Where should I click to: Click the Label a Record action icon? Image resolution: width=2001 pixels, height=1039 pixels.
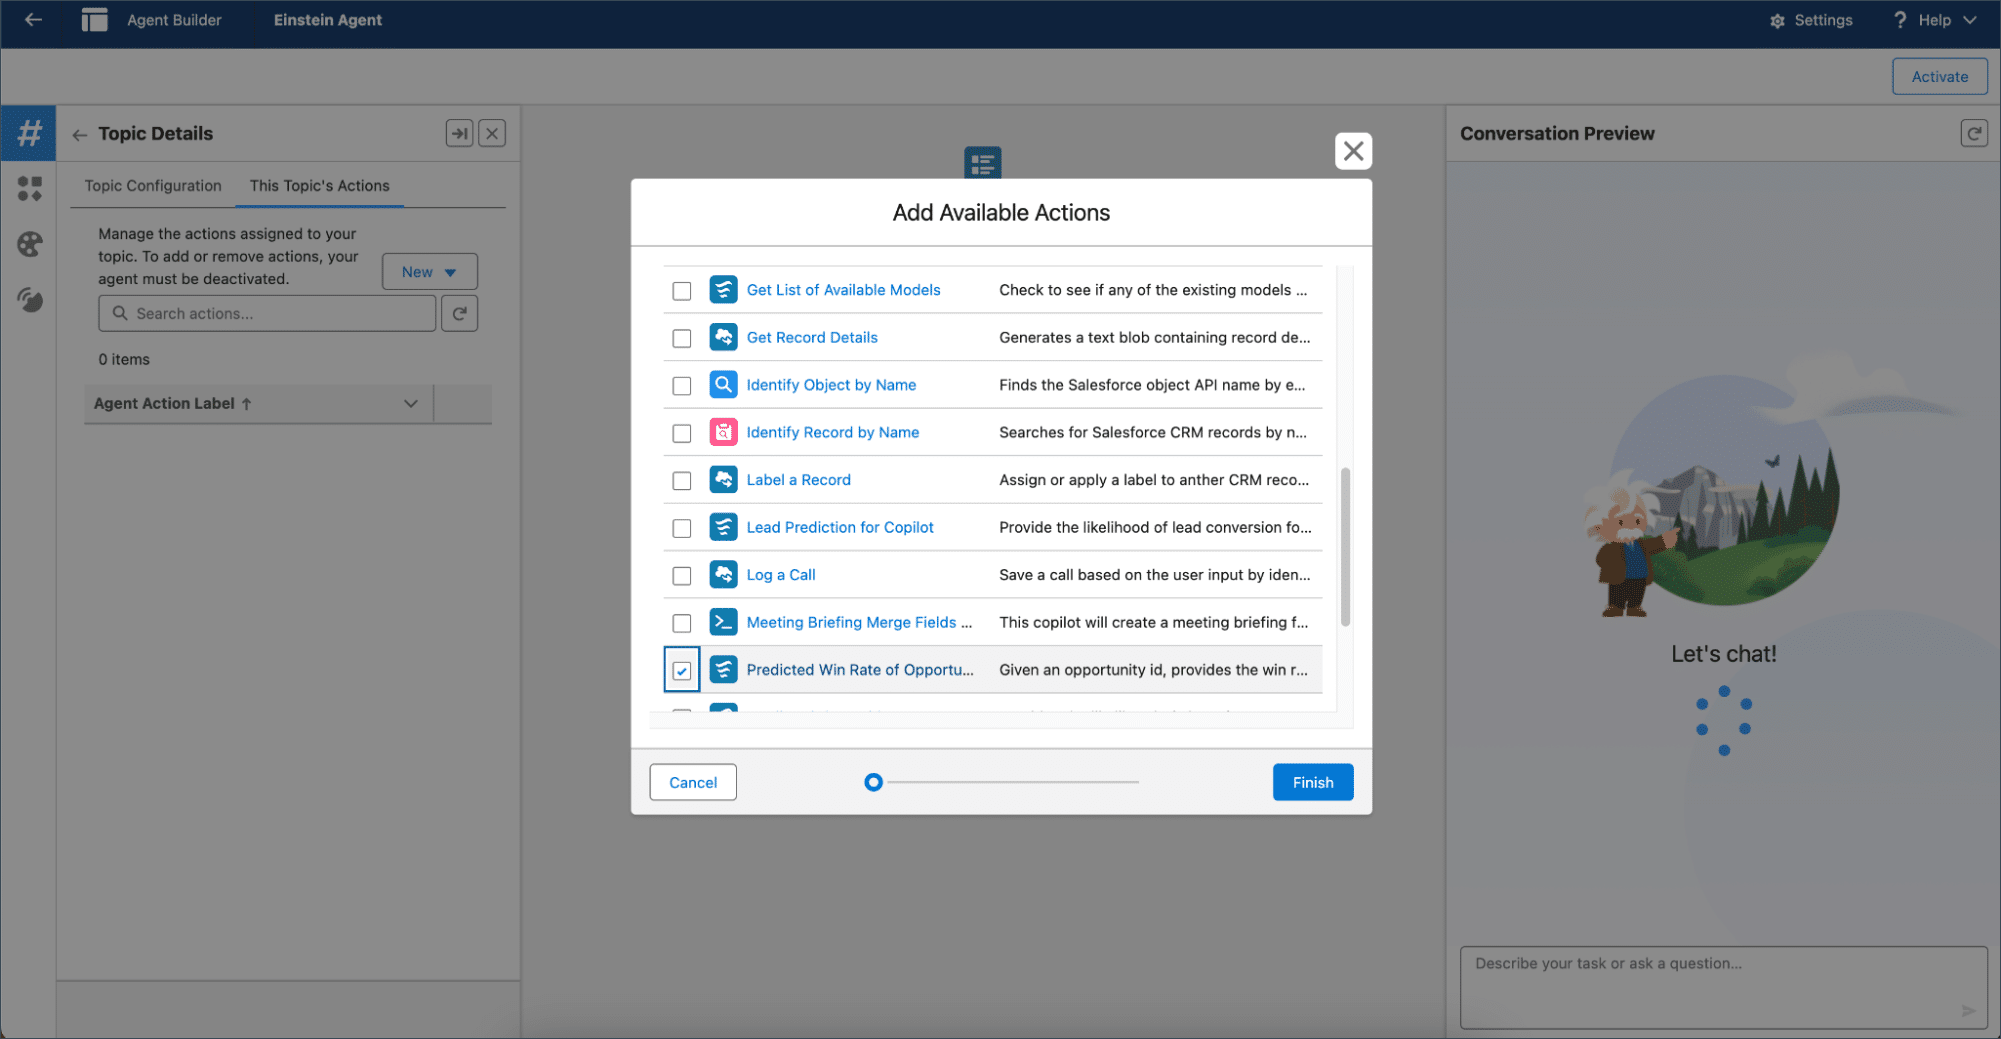(723, 480)
